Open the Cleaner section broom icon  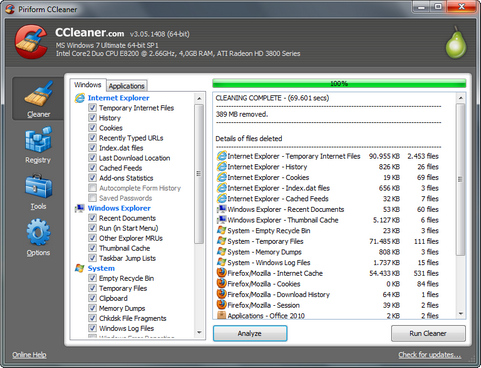tap(38, 93)
